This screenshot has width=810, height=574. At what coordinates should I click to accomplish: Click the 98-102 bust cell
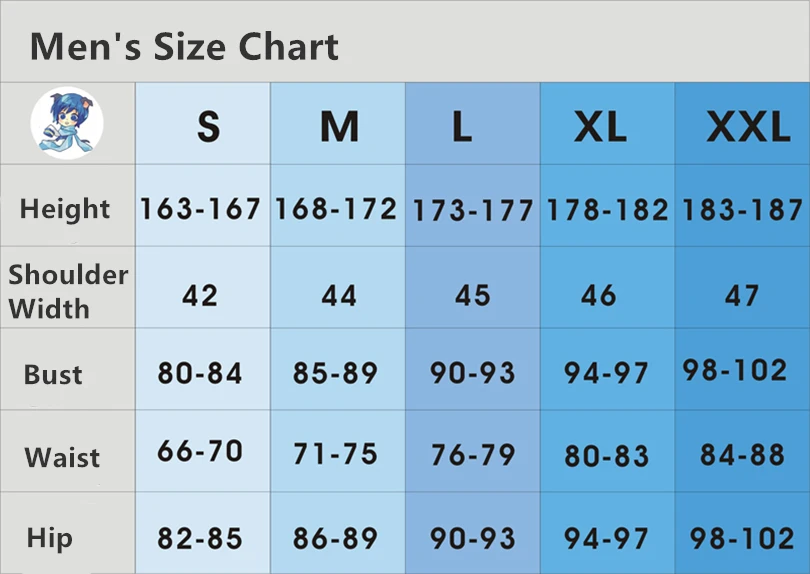[735, 370]
